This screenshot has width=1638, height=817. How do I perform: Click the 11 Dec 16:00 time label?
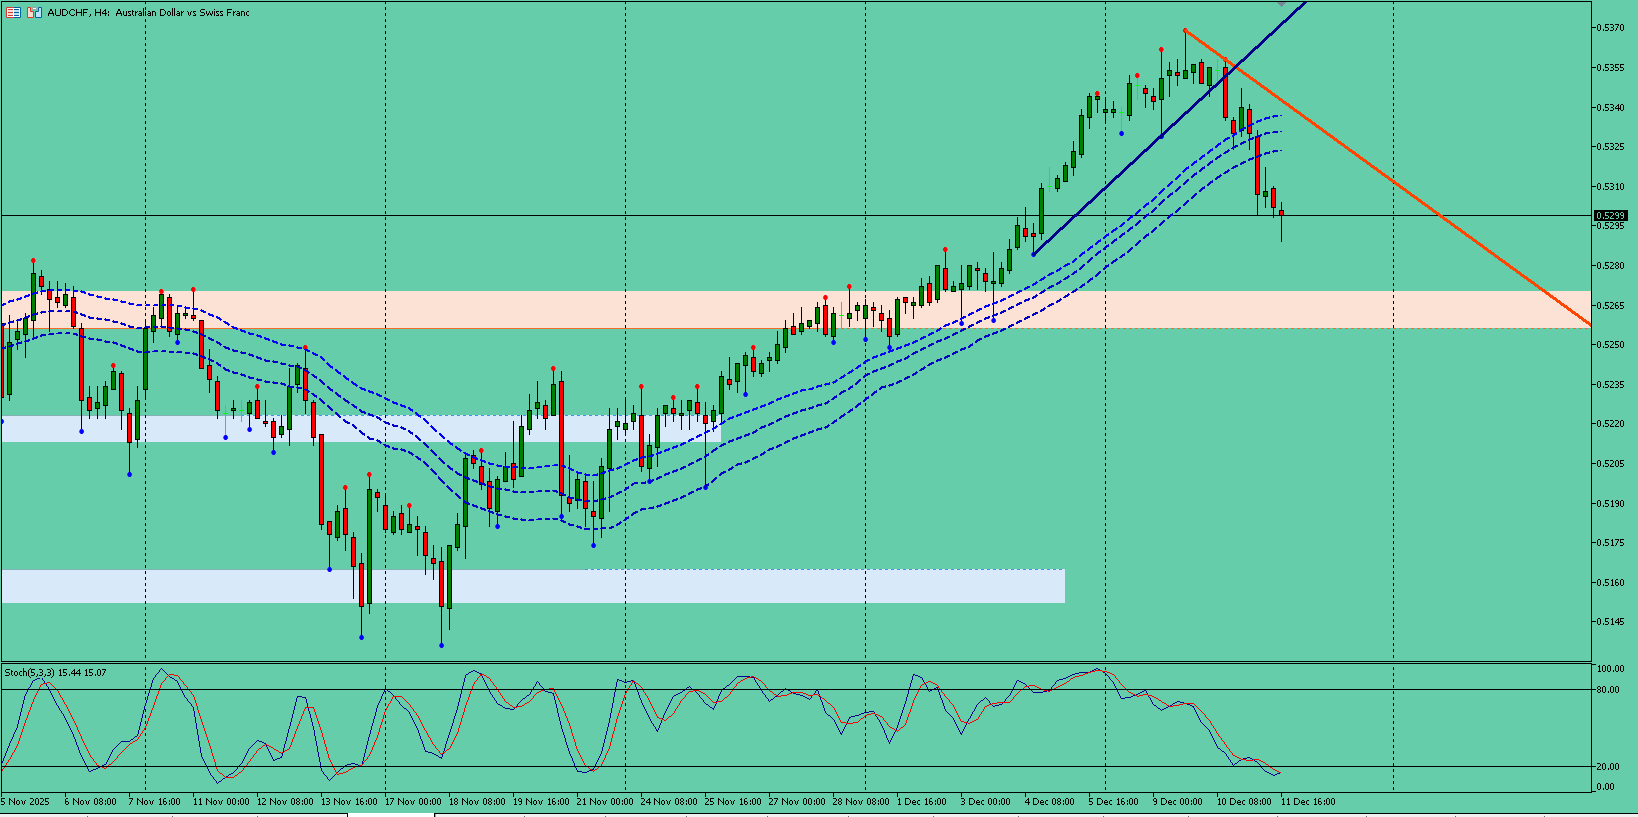point(1308,801)
